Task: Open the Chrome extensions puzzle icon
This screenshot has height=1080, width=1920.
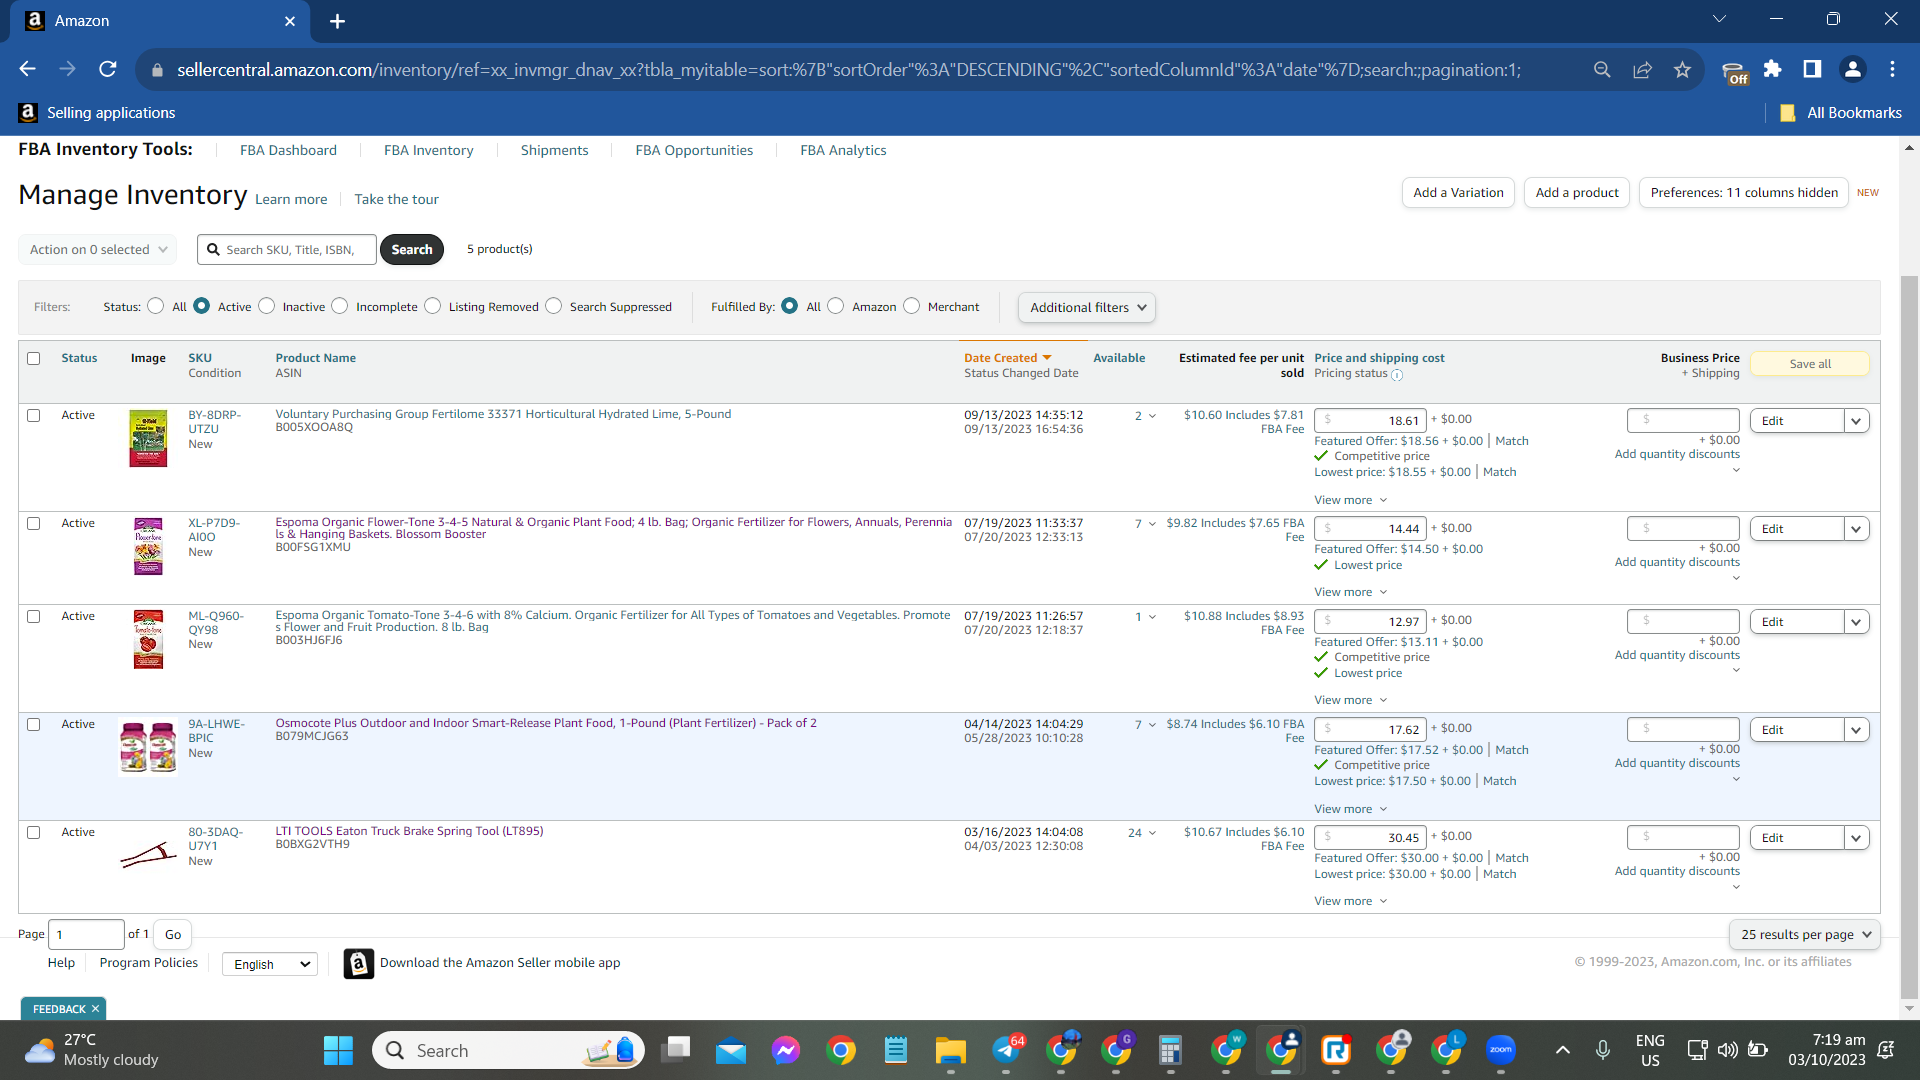Action: (1773, 69)
